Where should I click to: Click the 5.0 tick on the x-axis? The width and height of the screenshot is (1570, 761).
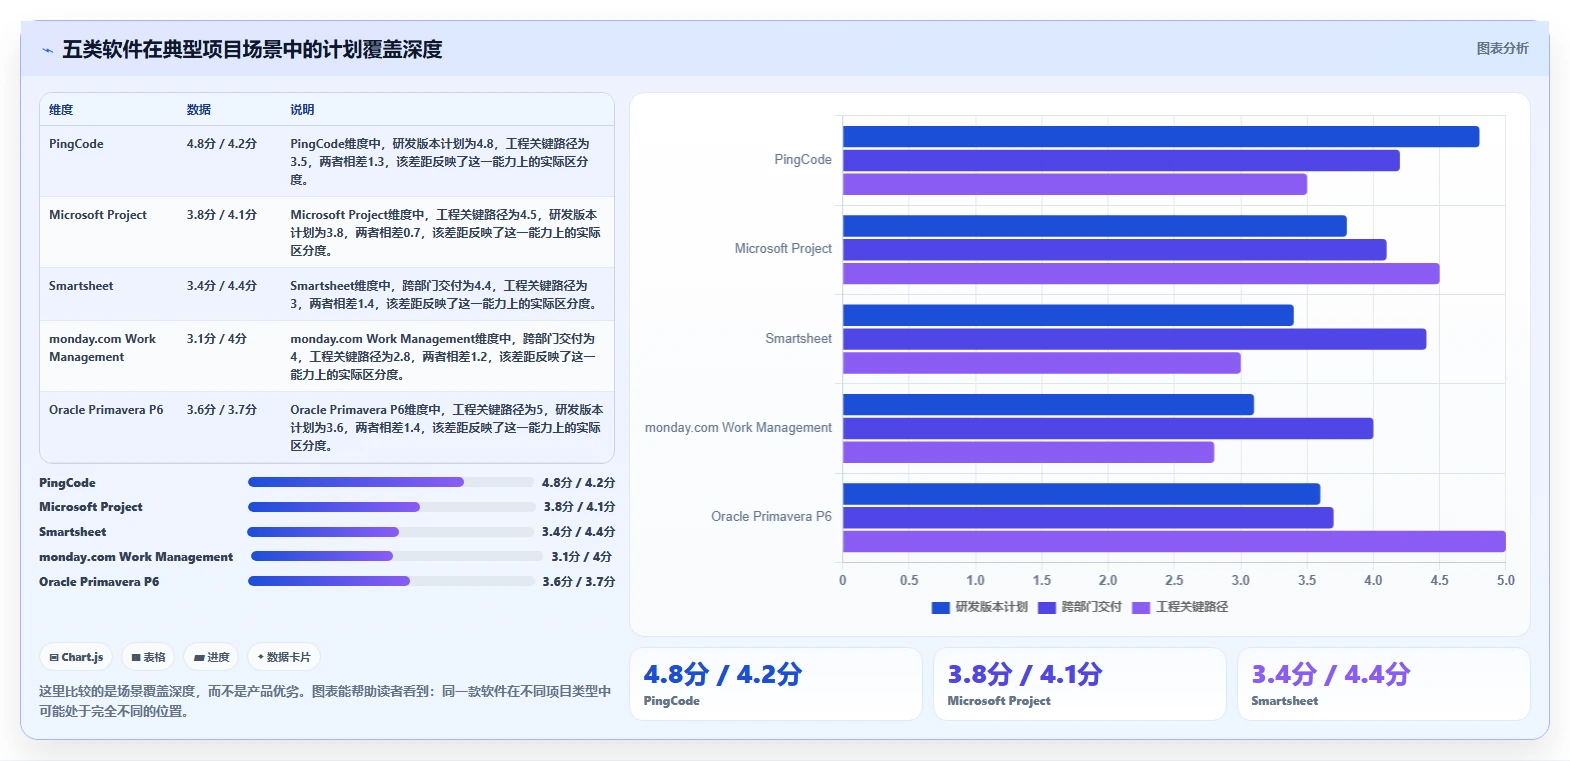(1505, 580)
